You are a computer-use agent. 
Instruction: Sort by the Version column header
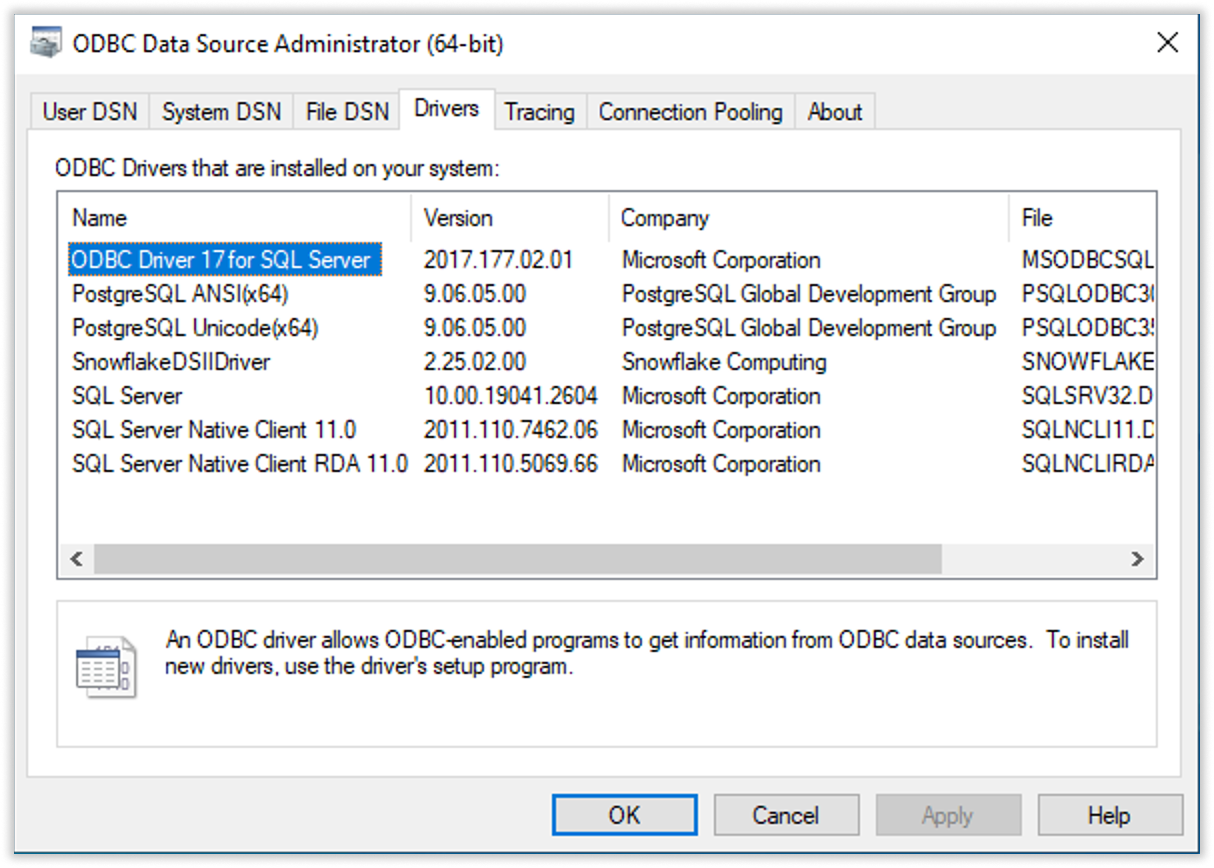click(x=510, y=218)
